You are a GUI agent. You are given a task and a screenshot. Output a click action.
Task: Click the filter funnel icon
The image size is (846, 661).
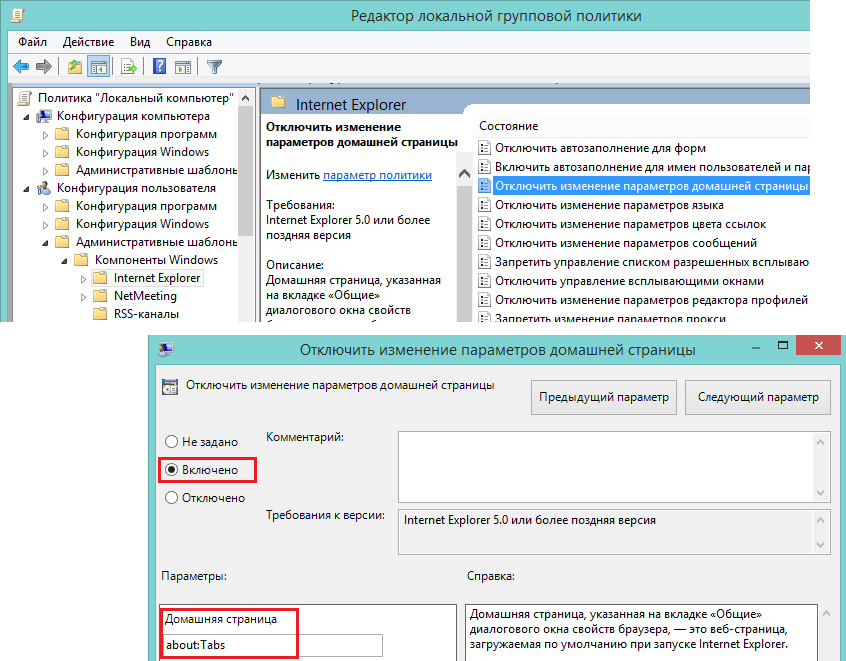pos(214,67)
